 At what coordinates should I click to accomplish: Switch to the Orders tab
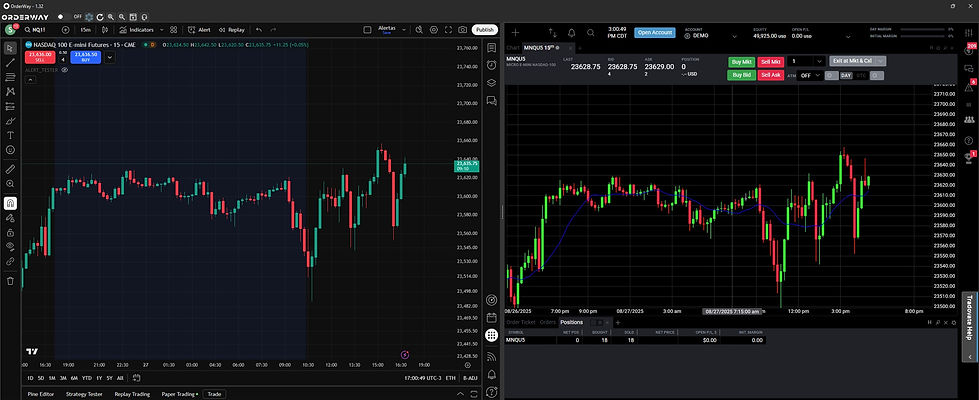coord(548,322)
